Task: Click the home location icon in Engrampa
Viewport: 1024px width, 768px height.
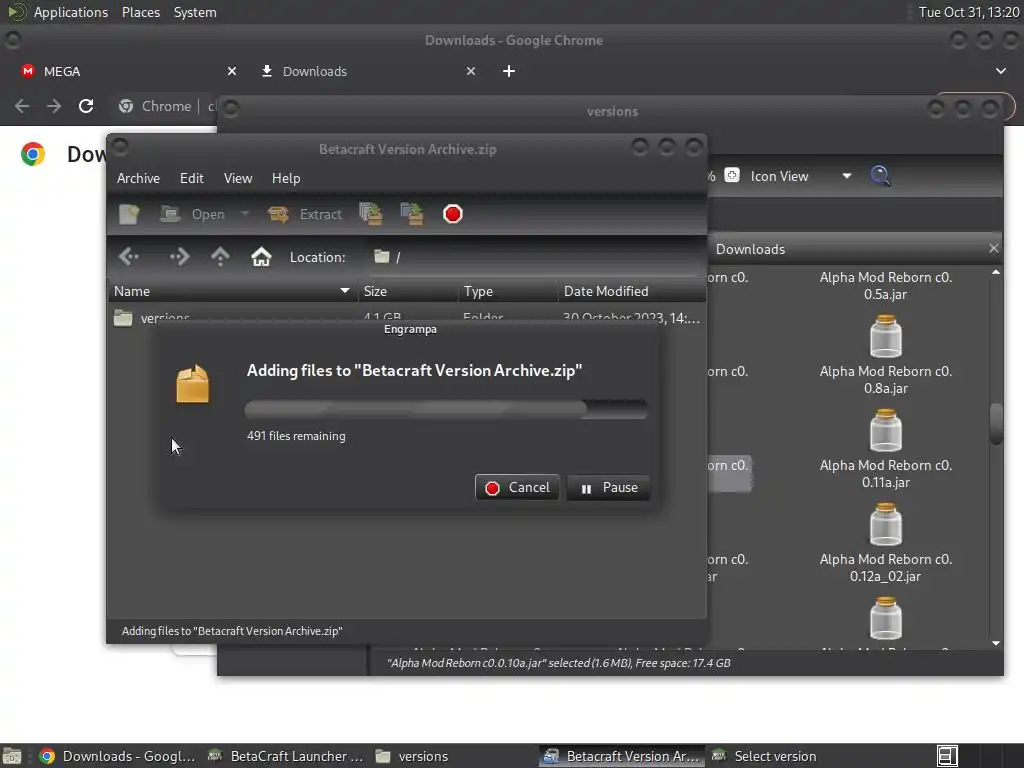Action: point(261,257)
